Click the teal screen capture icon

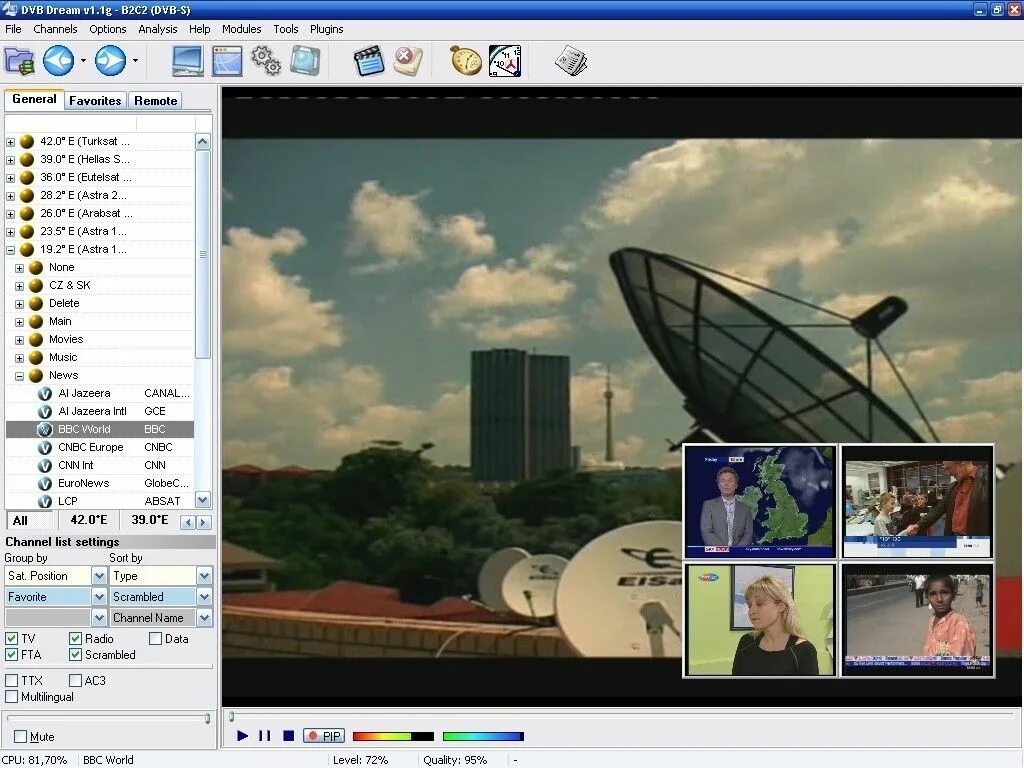(305, 61)
